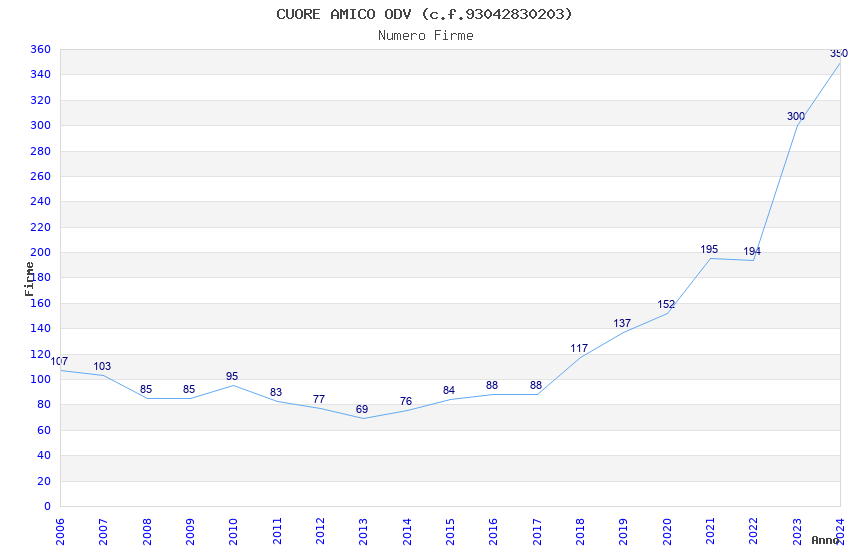The height and width of the screenshot is (550, 850).
Task: Click y-axis tick value "120"
Action: coord(41,354)
